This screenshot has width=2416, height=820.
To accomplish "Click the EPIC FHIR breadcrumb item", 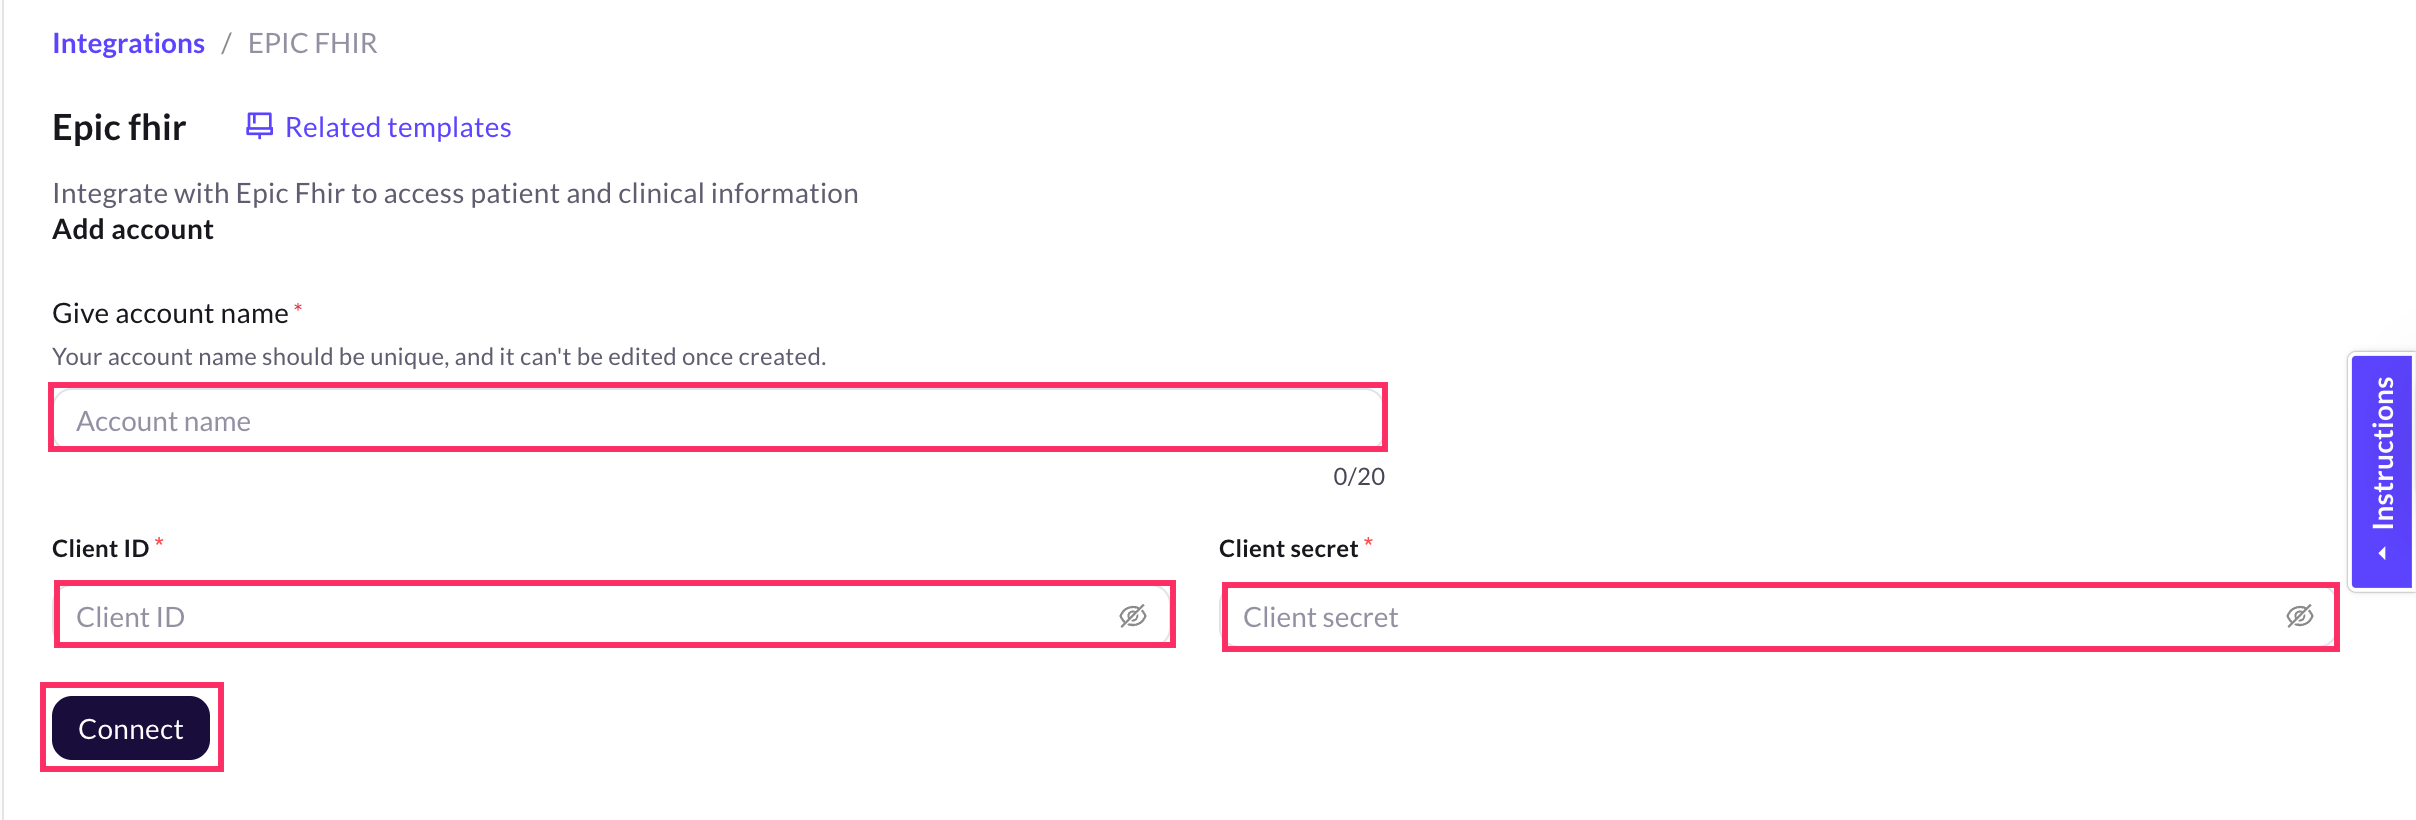I will tap(312, 43).
